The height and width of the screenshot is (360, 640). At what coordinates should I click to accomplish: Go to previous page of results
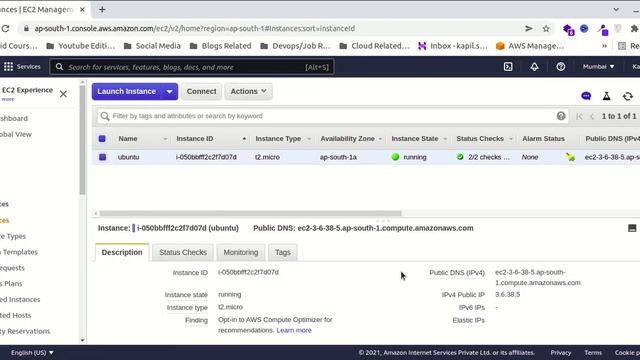pos(592,116)
